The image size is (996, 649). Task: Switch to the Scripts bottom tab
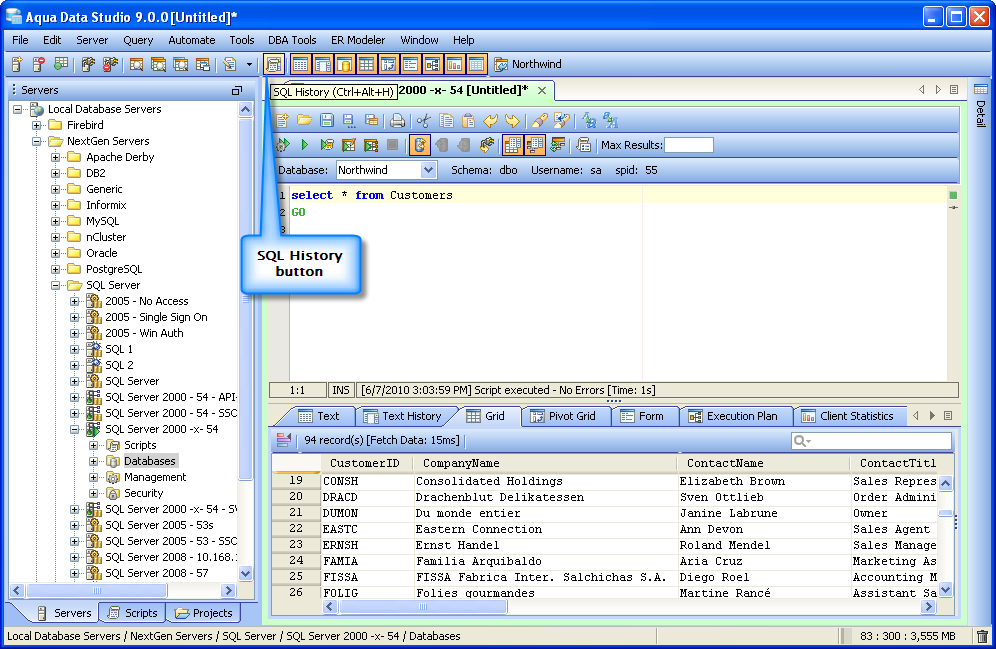pos(133,613)
